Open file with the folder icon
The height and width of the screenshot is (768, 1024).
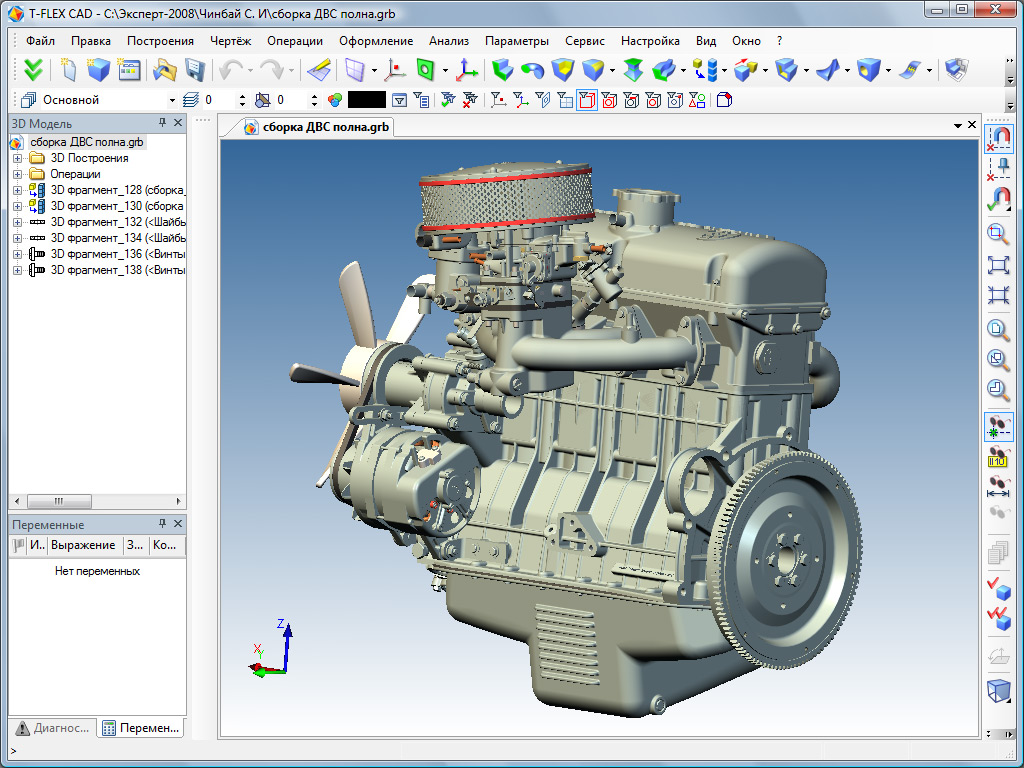click(165, 69)
